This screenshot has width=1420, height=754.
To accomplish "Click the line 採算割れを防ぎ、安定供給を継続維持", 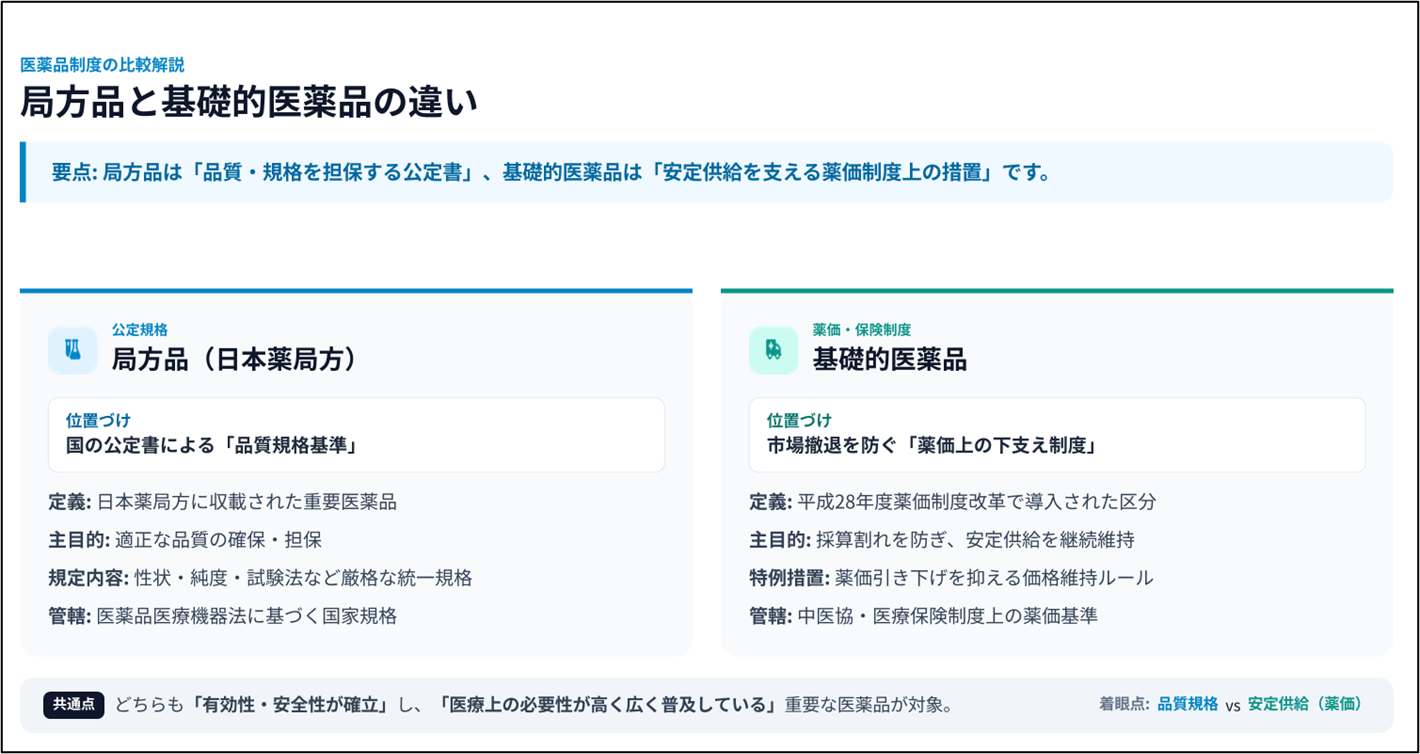I will click(x=942, y=540).
